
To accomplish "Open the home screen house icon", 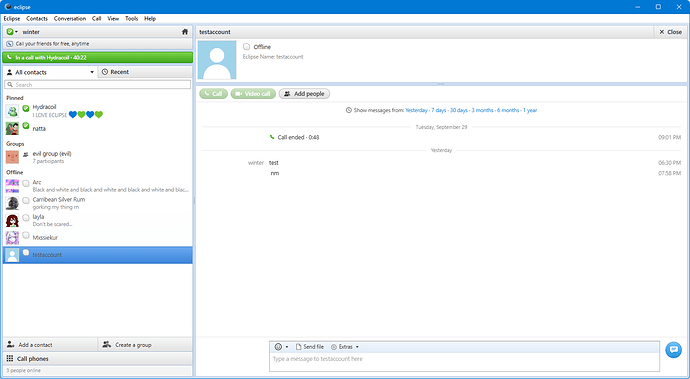I will [x=185, y=32].
